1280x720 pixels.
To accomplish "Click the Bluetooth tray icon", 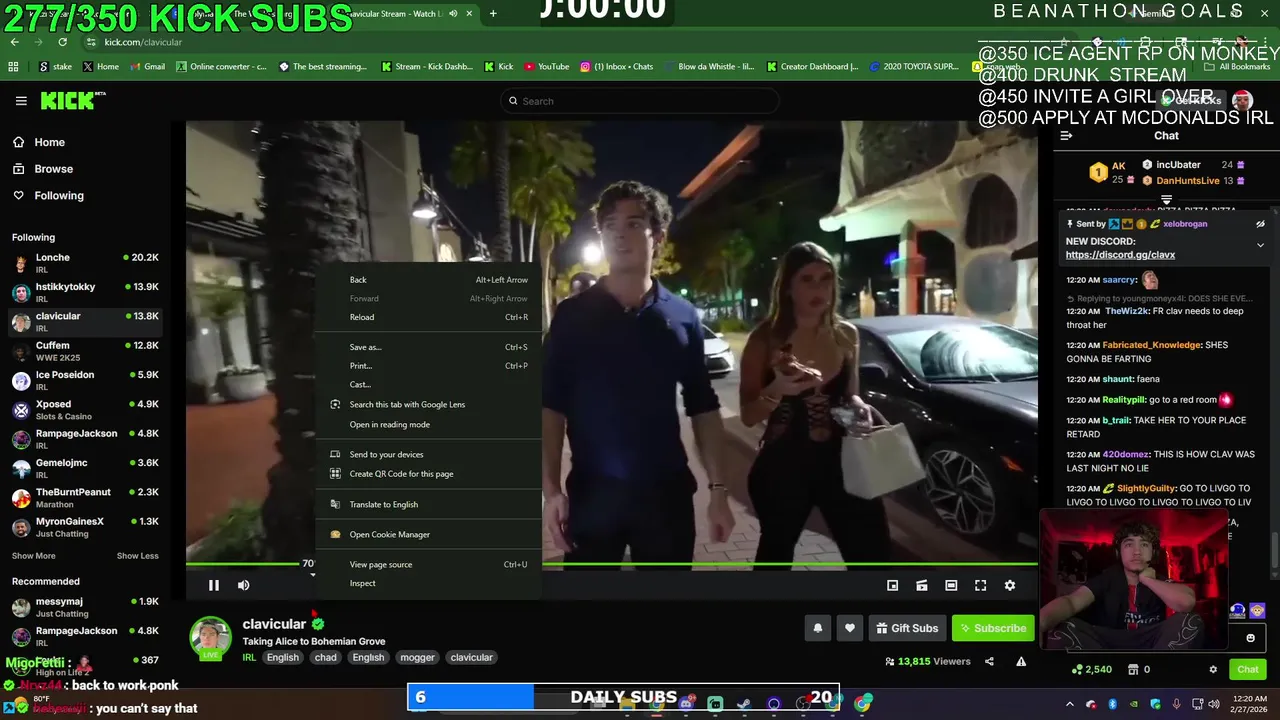I will [1112, 704].
